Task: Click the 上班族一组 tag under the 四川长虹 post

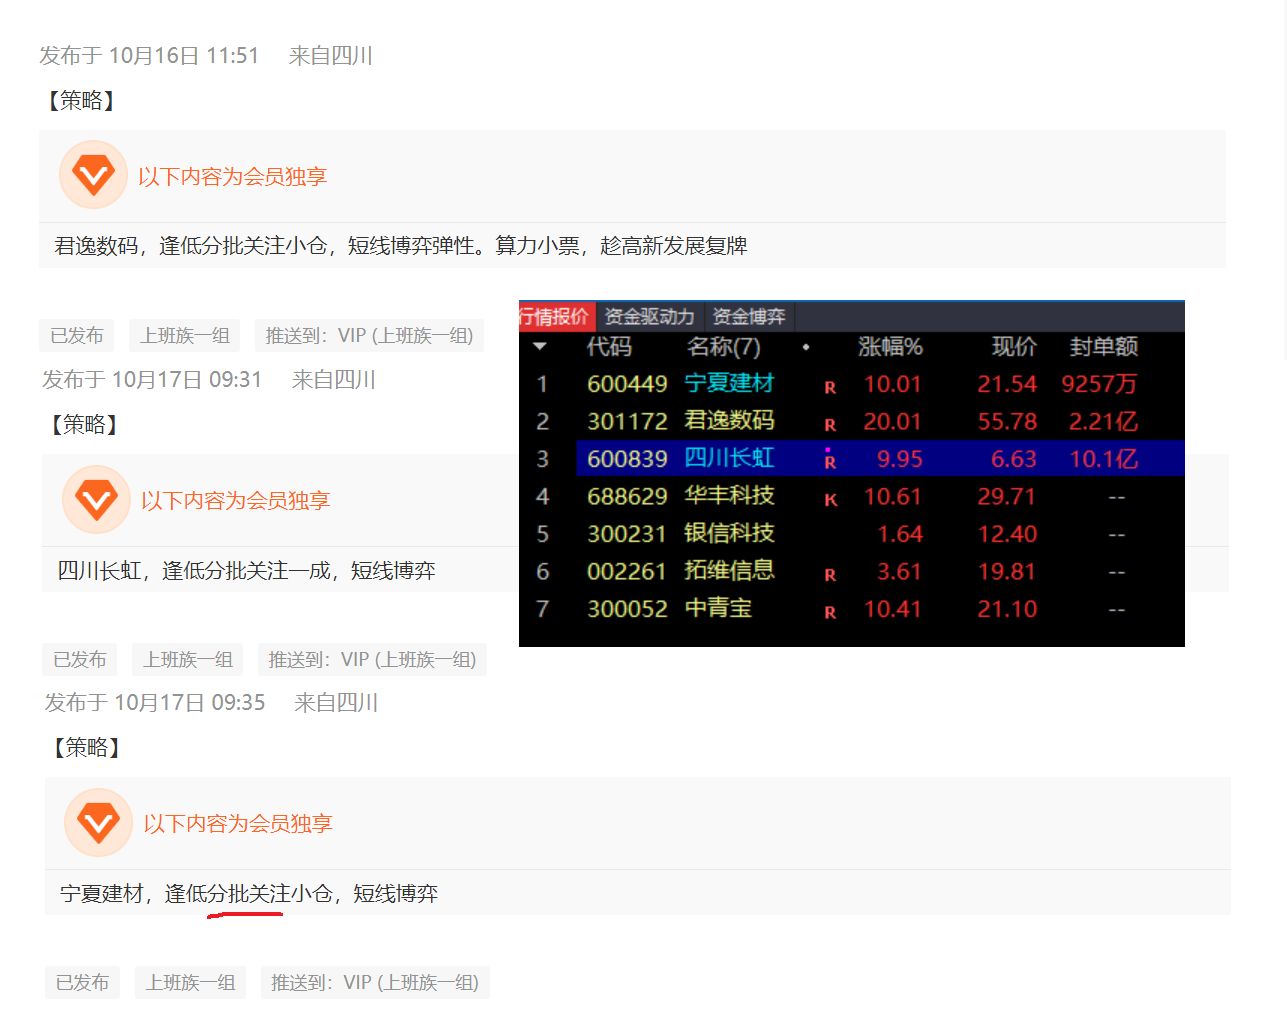Action: (x=188, y=660)
